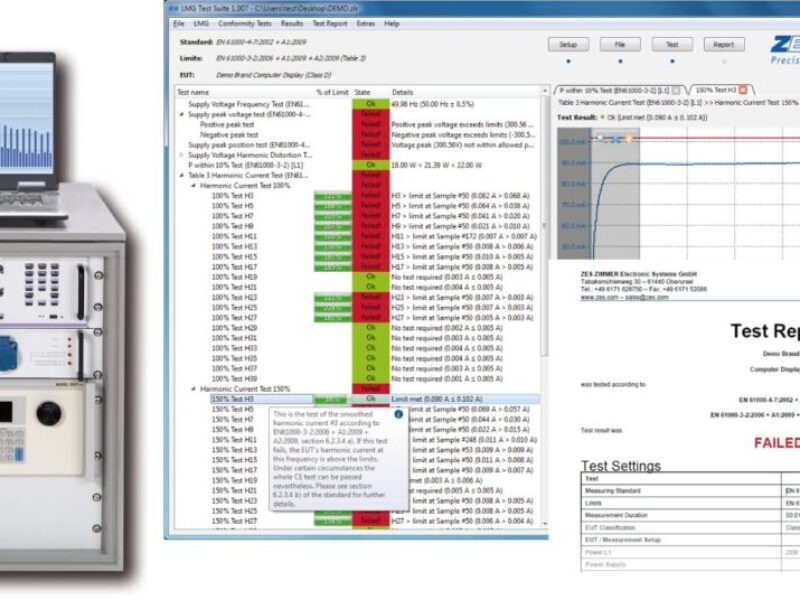Collapse the Table 3 Harmonic Current Test node

[x=181, y=175]
